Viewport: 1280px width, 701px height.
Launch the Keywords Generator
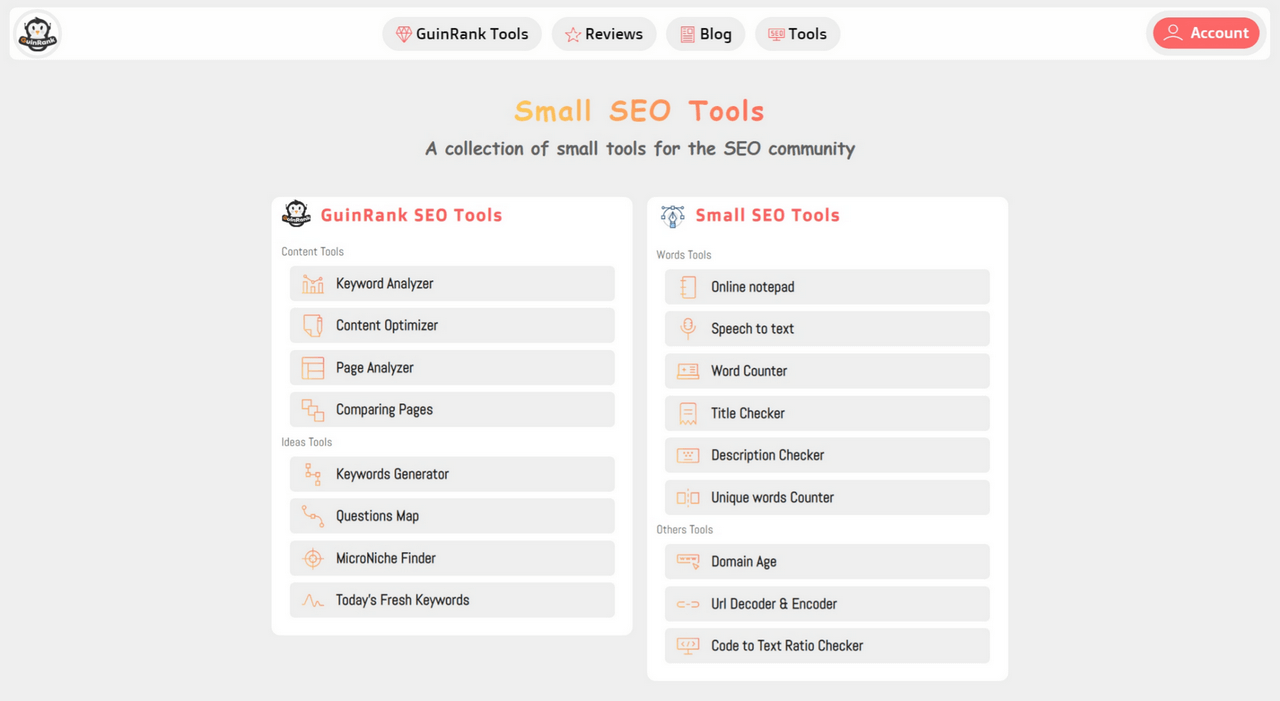[x=452, y=475]
